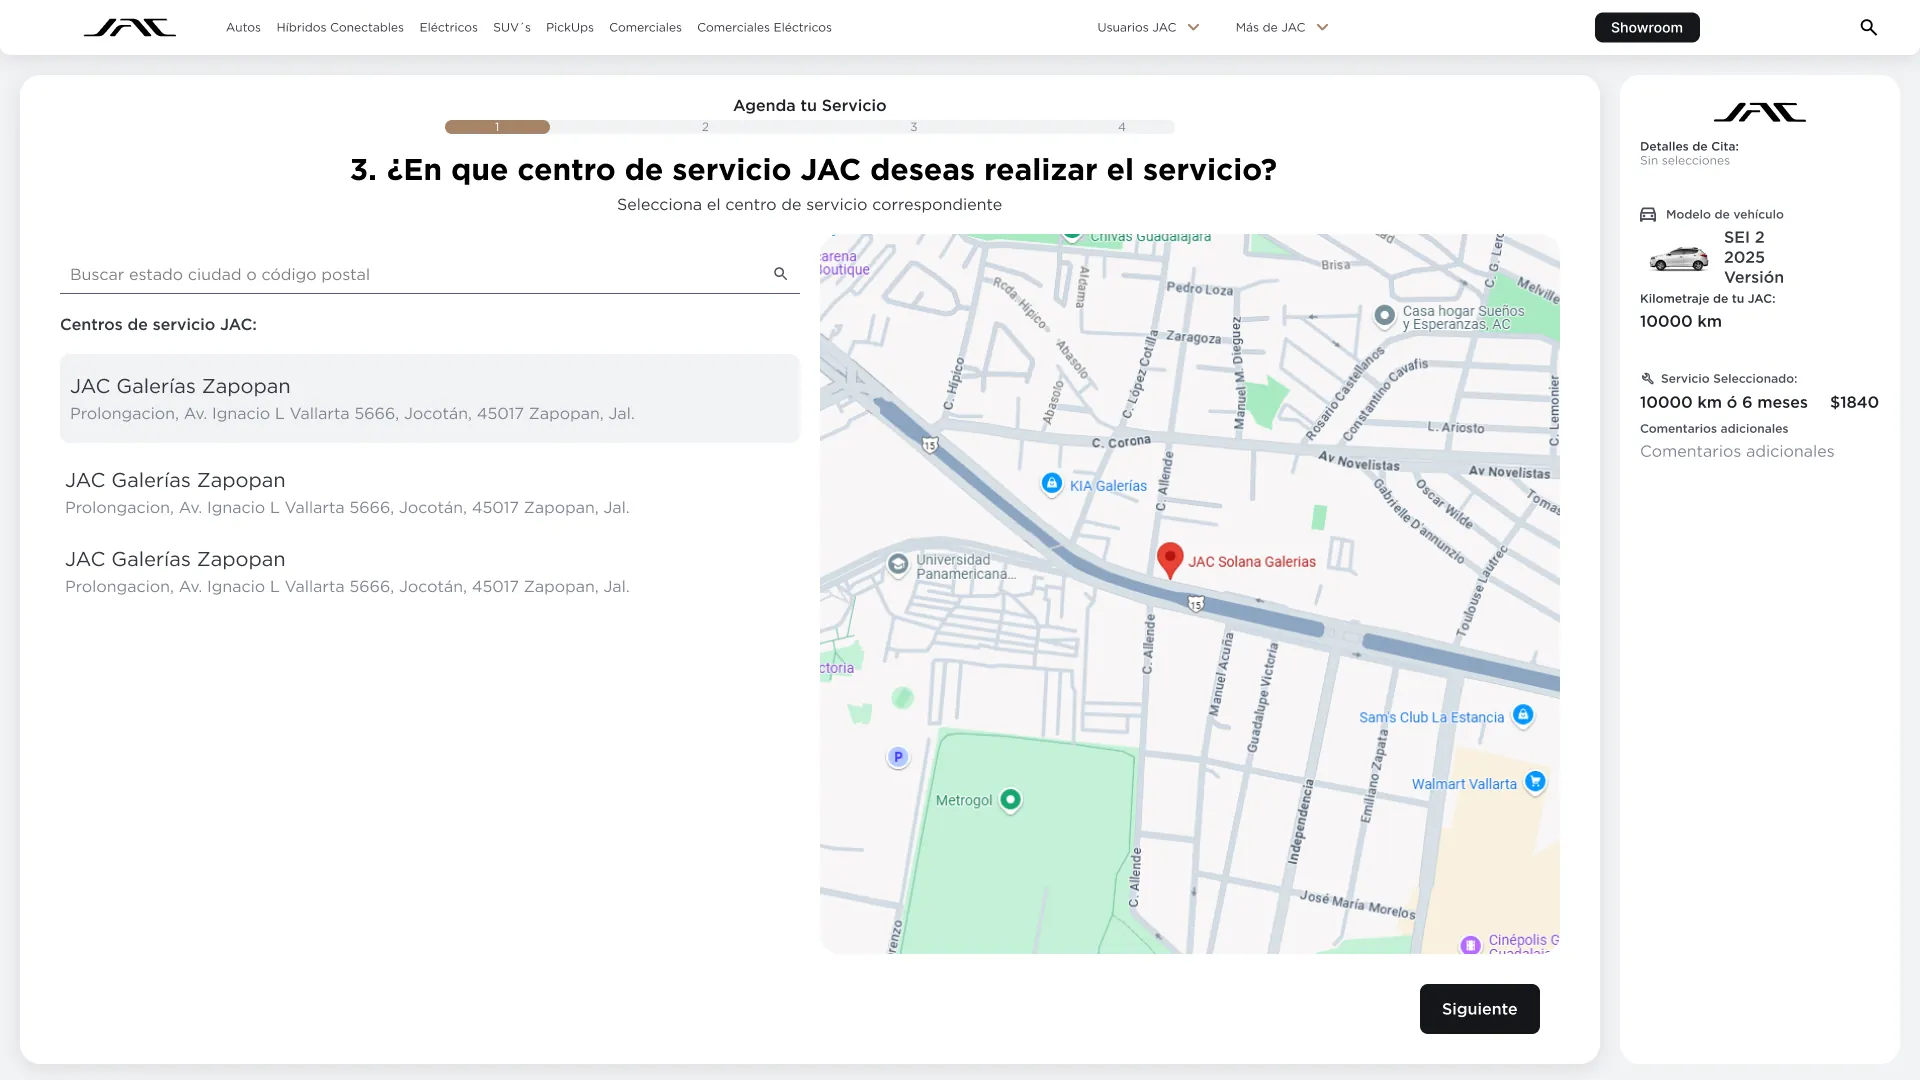Click the Sam's Club La Estancia marker
Image resolution: width=1920 pixels, height=1080 pixels.
click(x=1523, y=715)
